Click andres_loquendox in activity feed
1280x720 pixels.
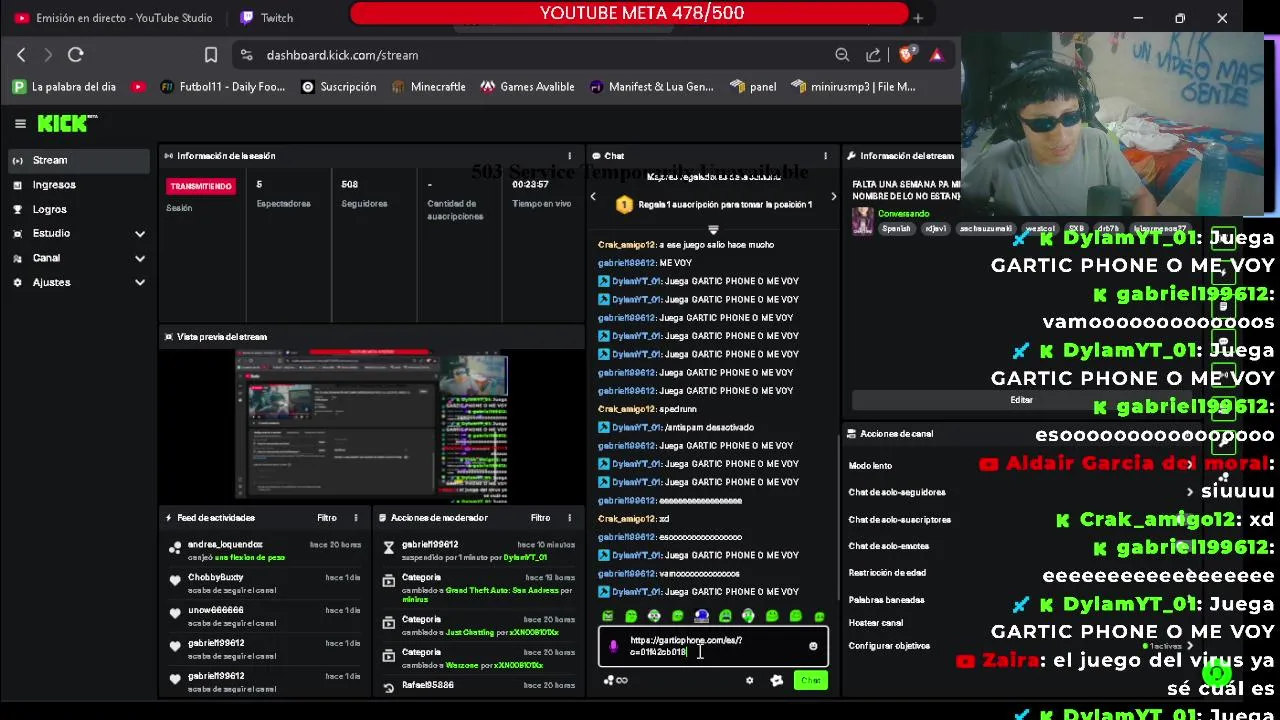[225, 545]
